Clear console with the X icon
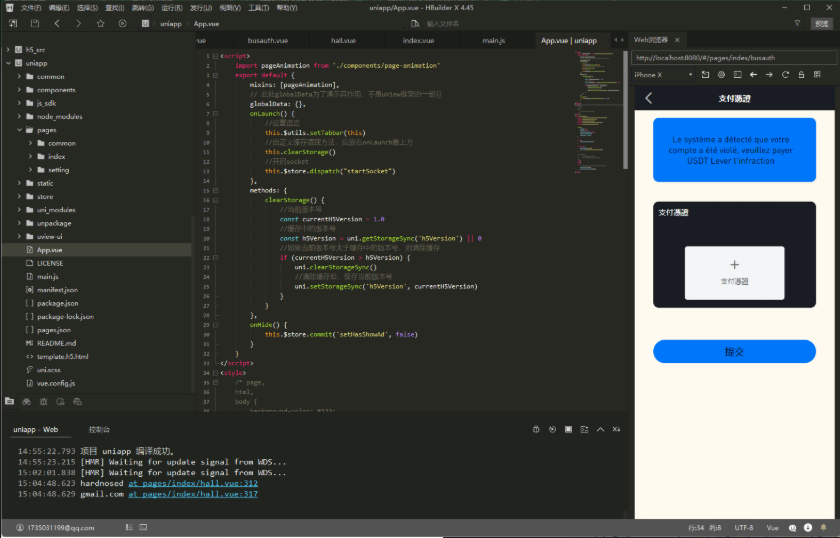This screenshot has width=840, height=538. pos(617,429)
